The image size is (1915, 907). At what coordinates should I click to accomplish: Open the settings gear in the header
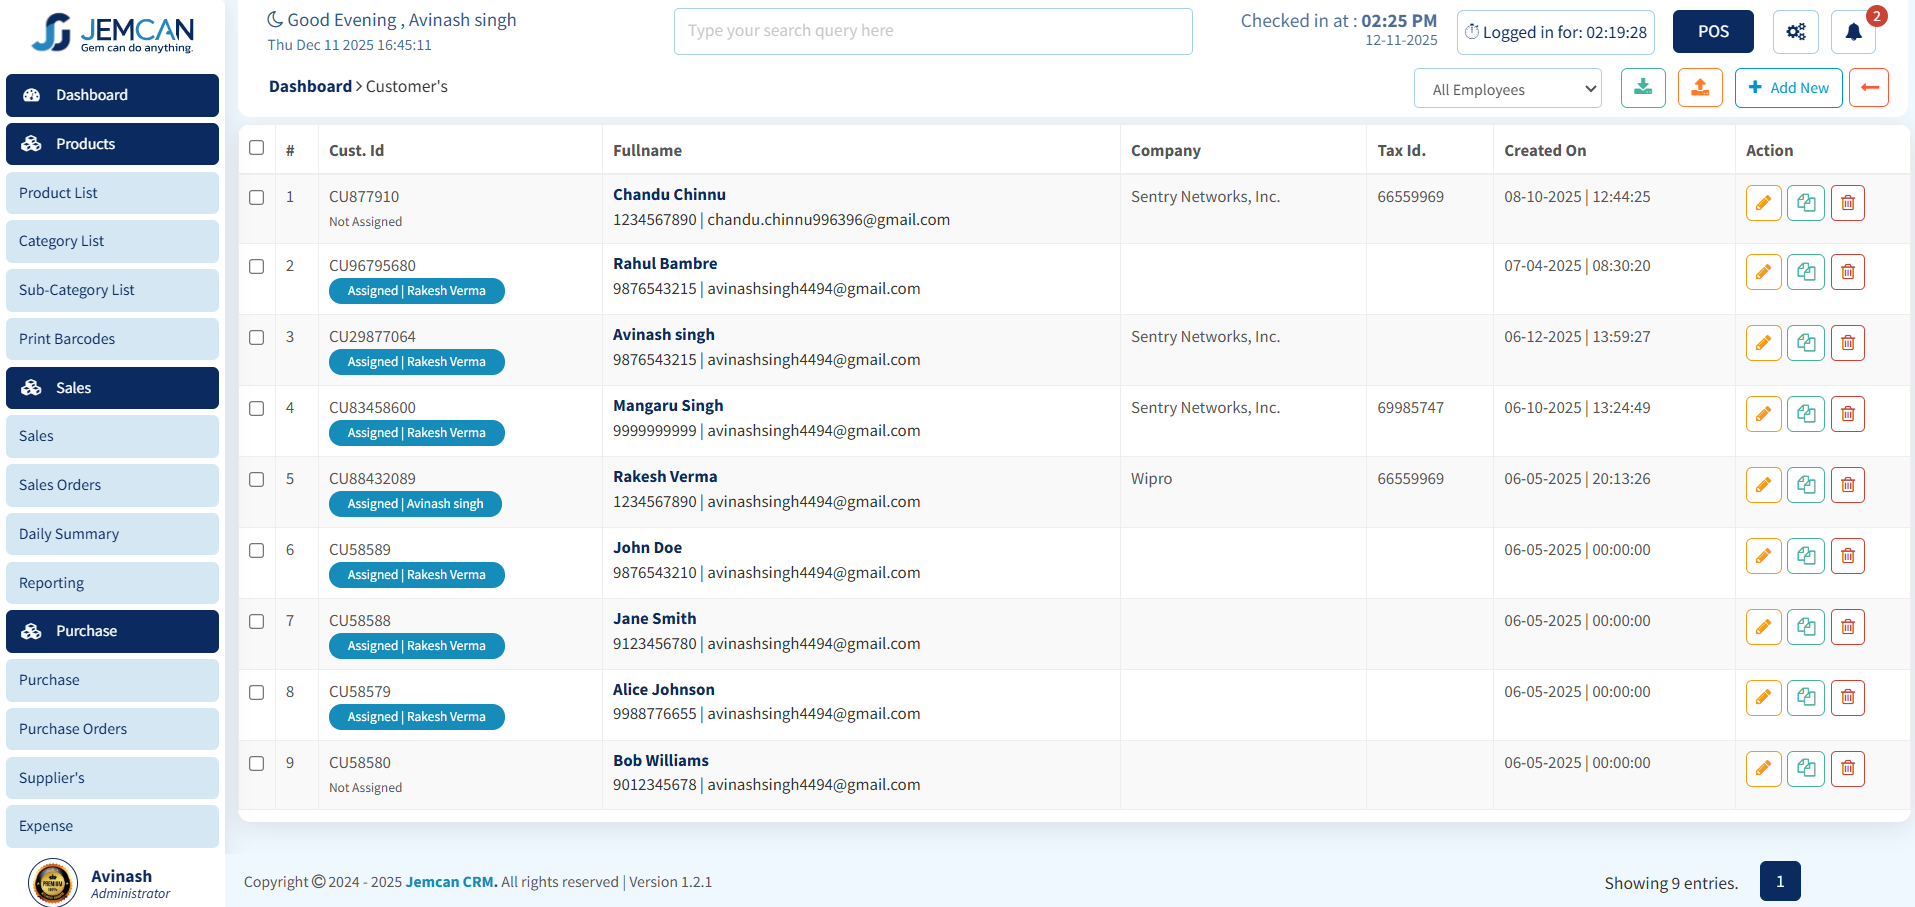point(1796,31)
